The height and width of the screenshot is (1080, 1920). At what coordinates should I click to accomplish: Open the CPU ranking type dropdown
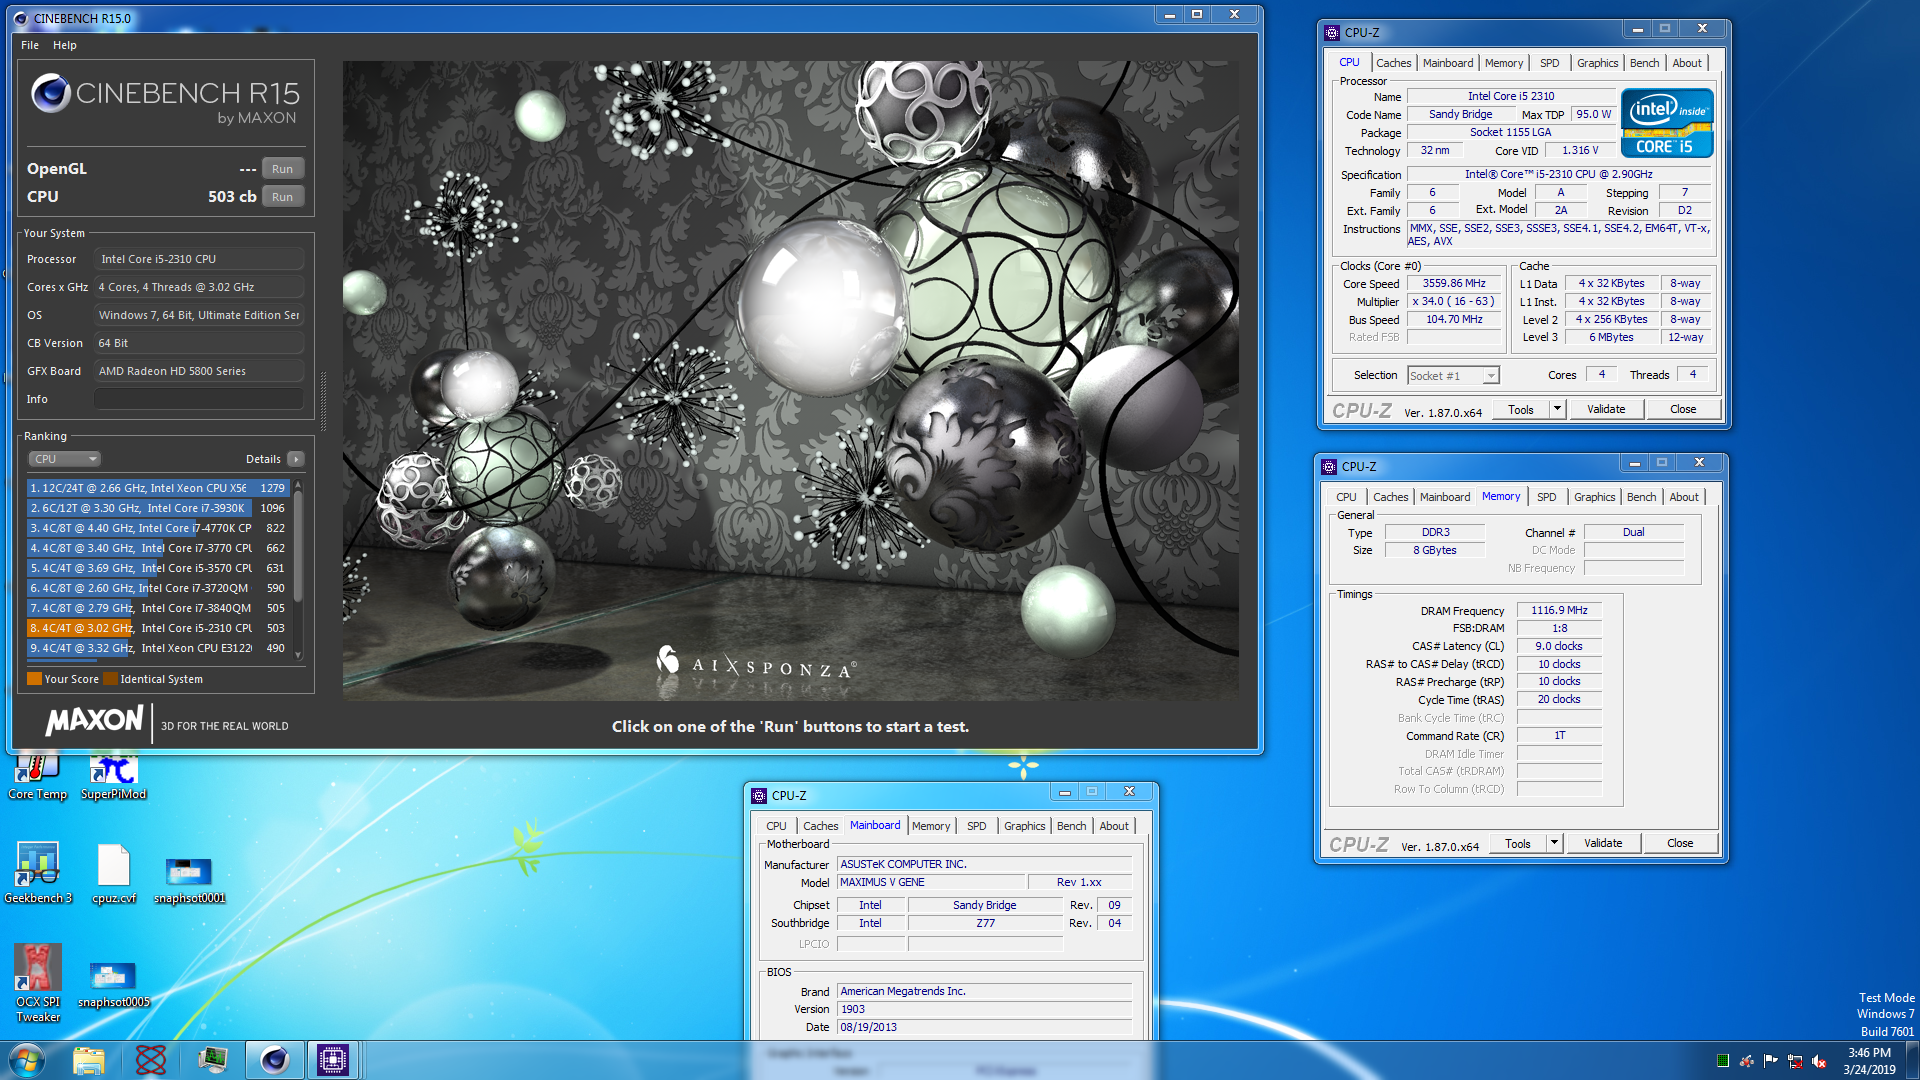(x=65, y=459)
